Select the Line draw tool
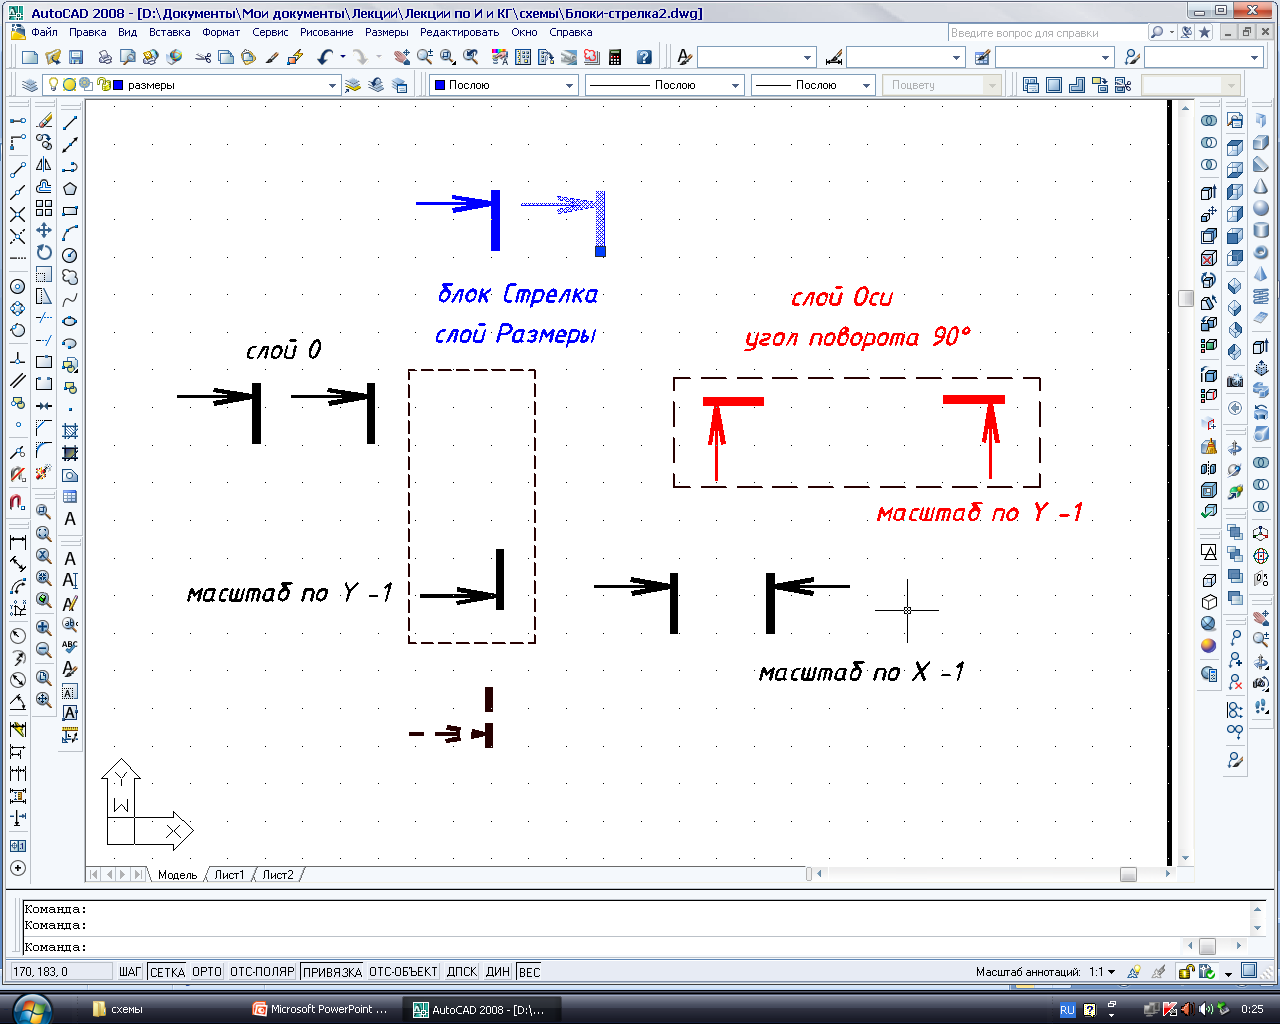The image size is (1280, 1024). (70, 123)
